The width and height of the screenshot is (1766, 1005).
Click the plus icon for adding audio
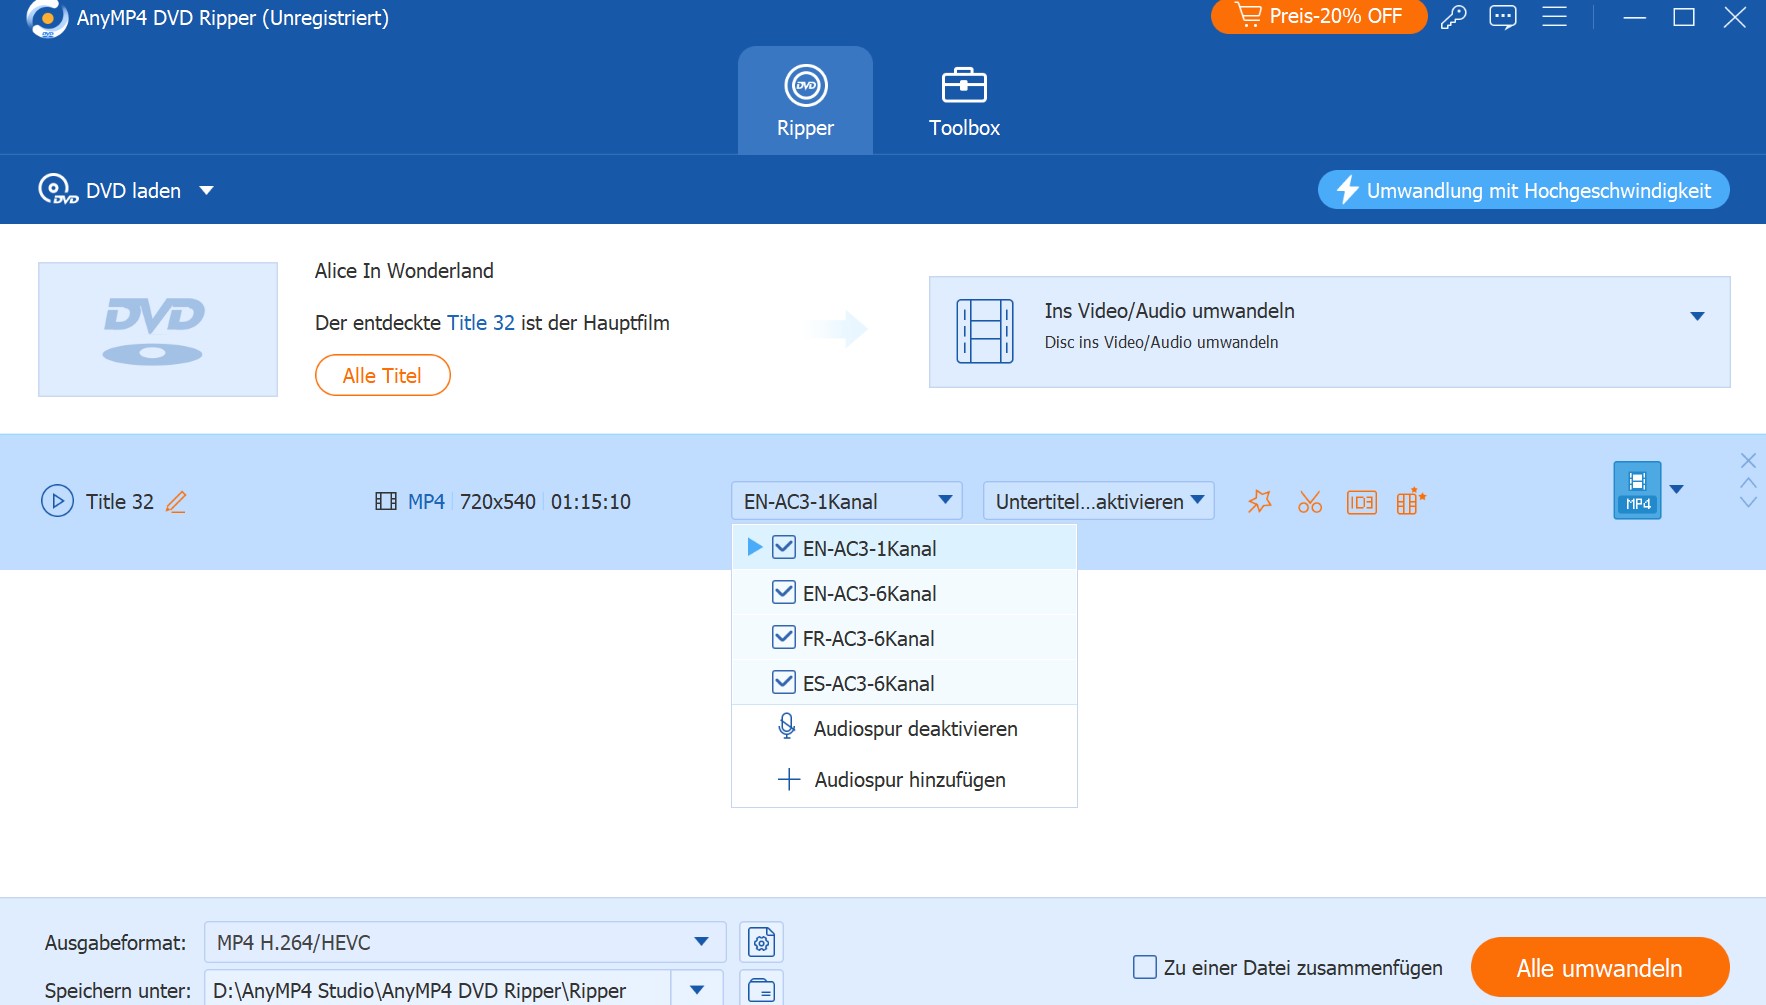(x=789, y=779)
